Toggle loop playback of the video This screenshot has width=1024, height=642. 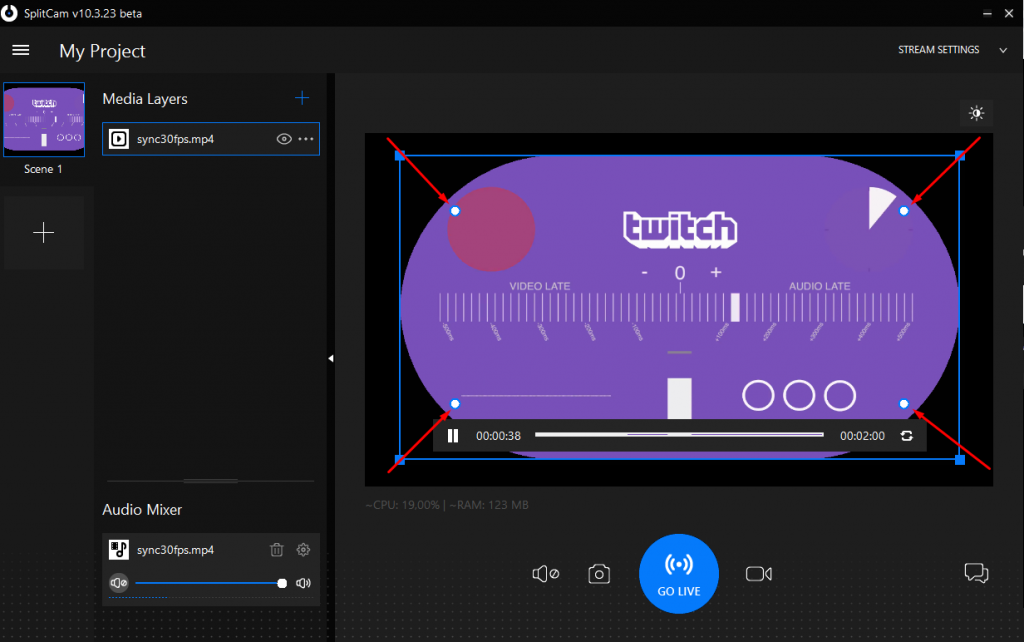[x=906, y=436]
